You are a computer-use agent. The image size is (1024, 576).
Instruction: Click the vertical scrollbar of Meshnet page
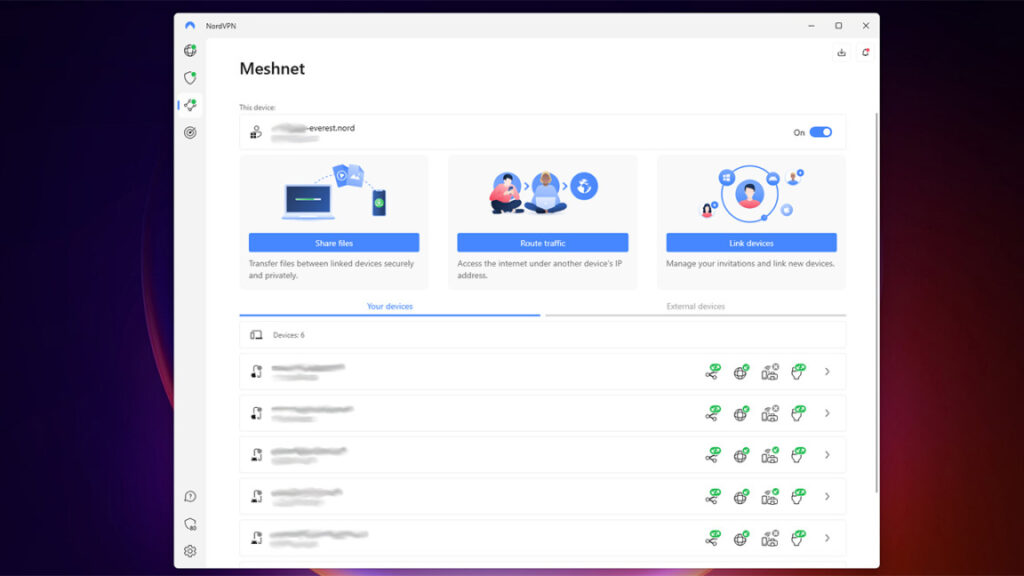click(x=876, y=303)
